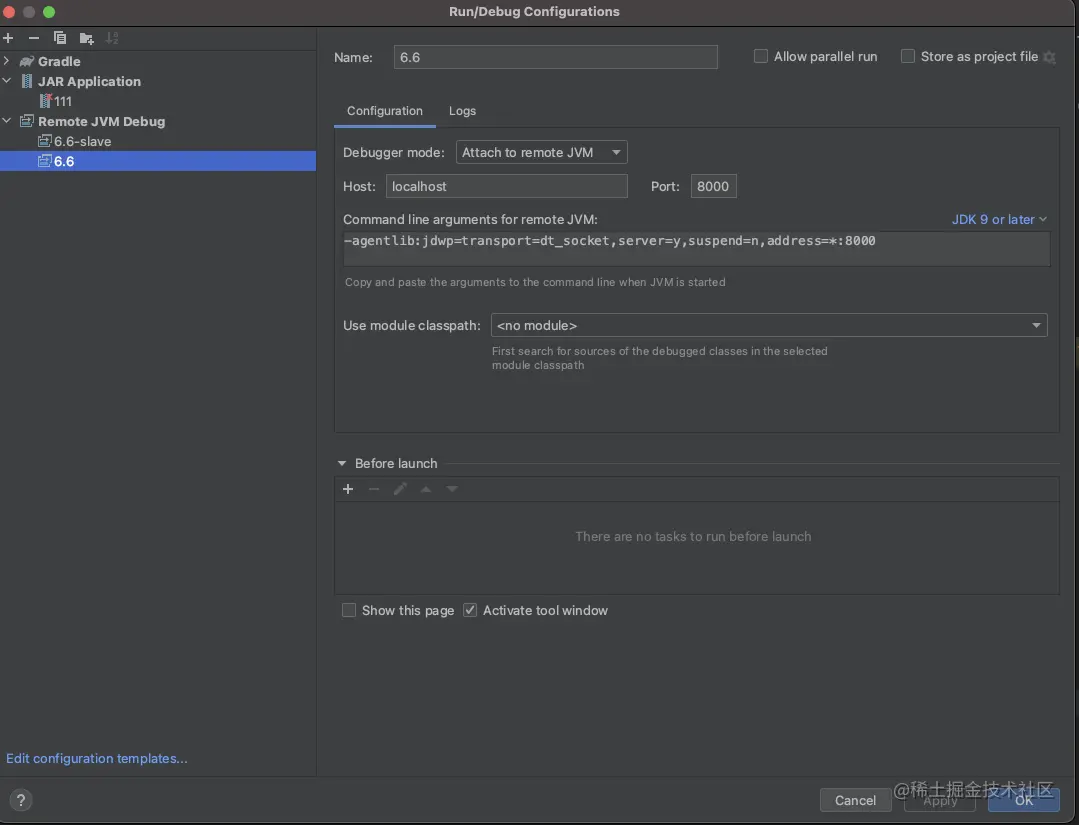
Task: Click the 6.6-slave configuration icon
Action: (45, 141)
